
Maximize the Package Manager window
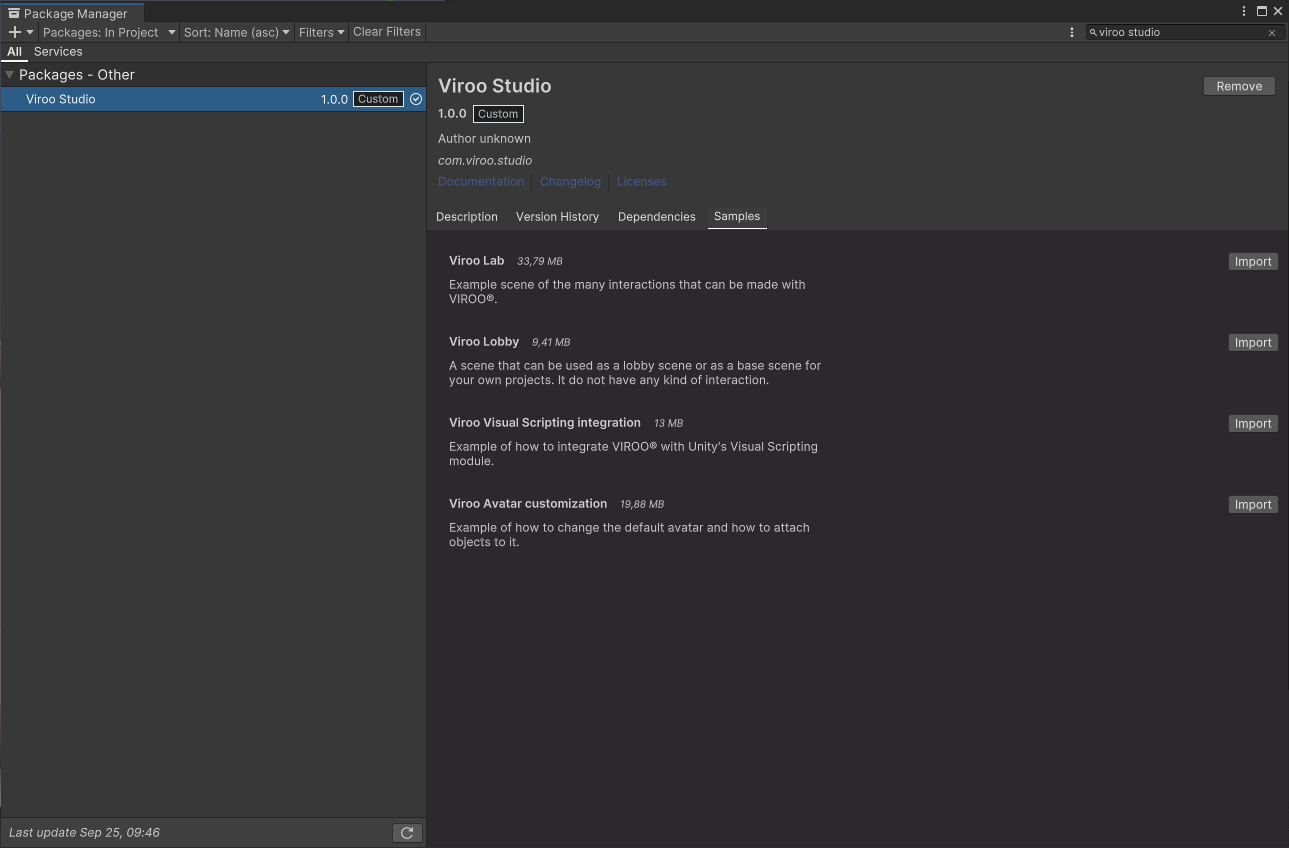1262,11
